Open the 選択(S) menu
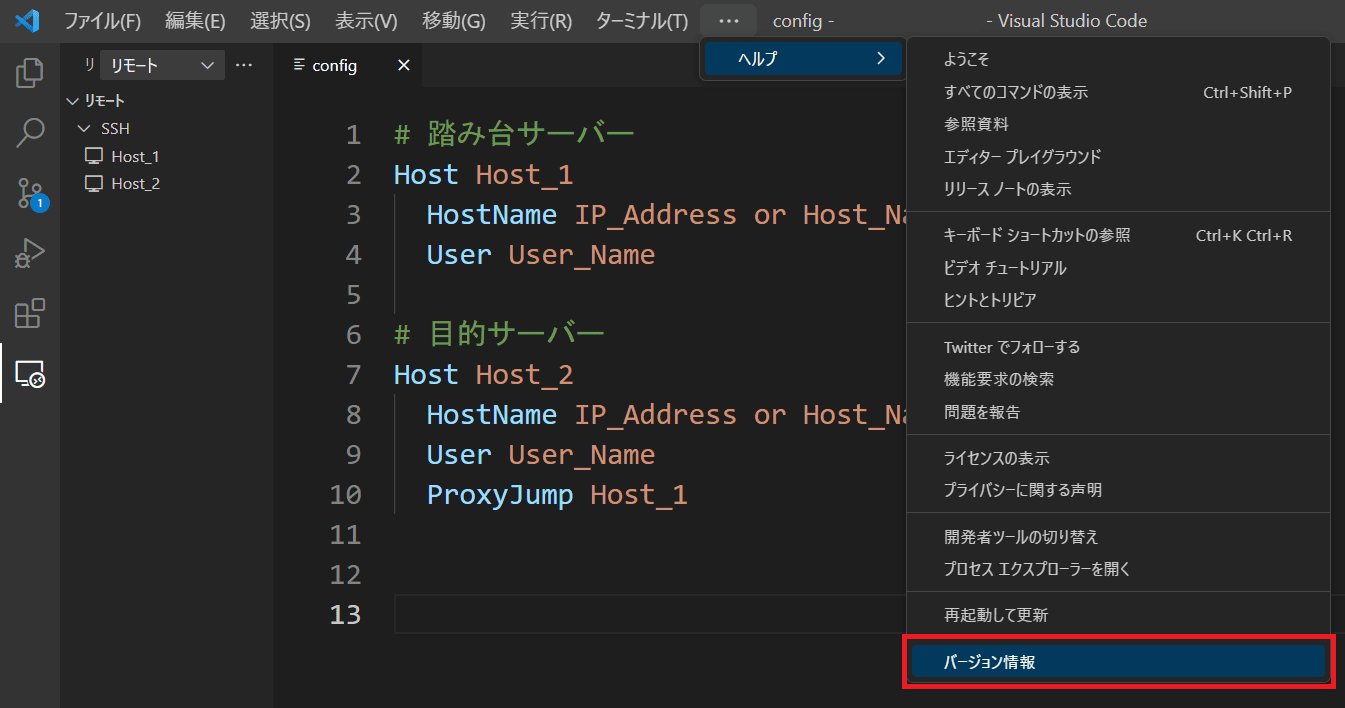This screenshot has height=708, width=1345. point(280,21)
